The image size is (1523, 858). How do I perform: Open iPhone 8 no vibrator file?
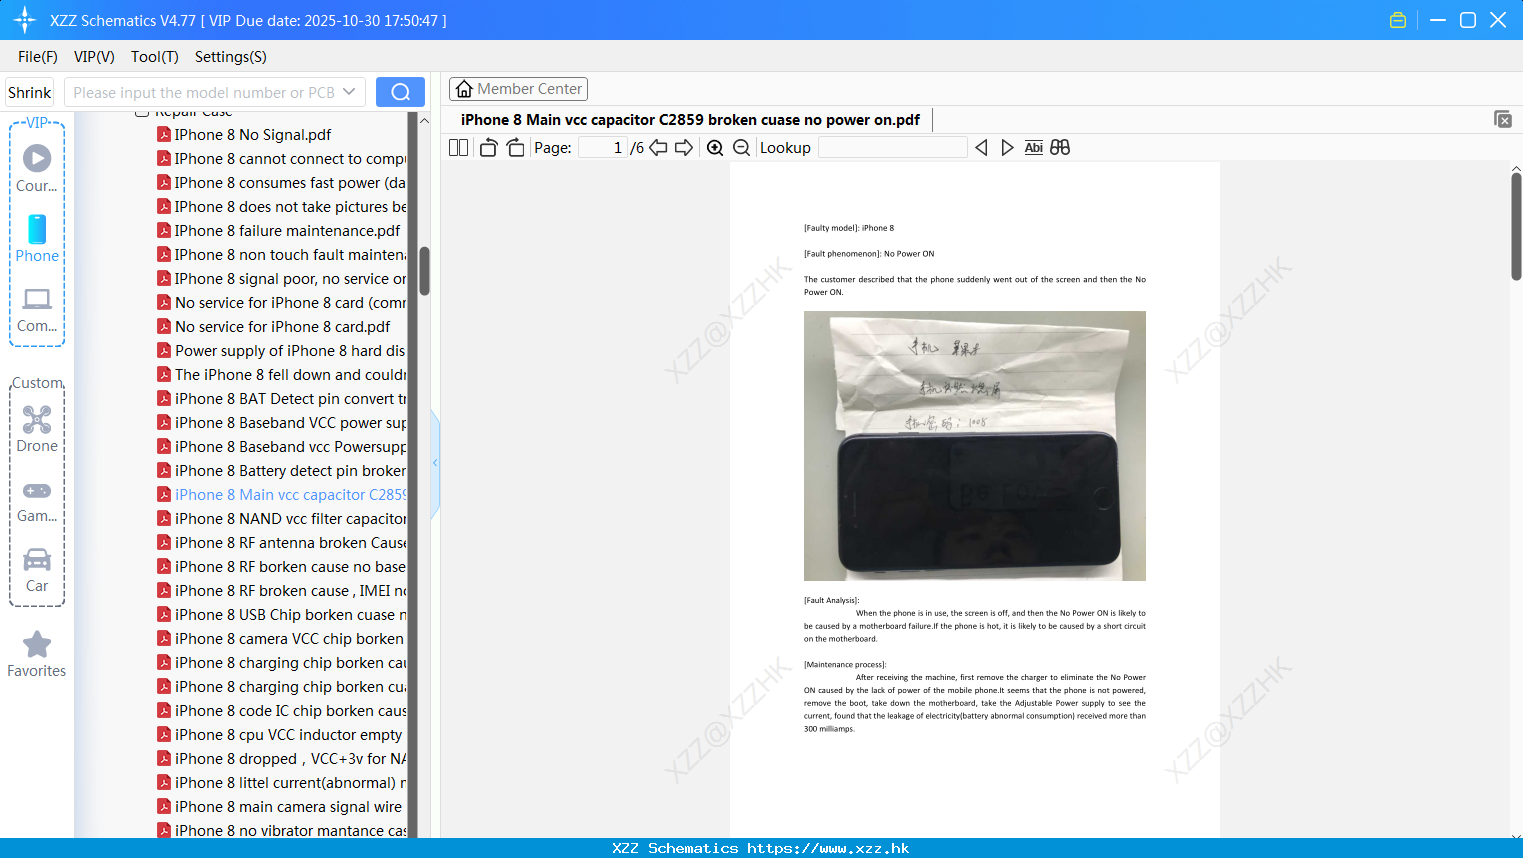(281, 831)
